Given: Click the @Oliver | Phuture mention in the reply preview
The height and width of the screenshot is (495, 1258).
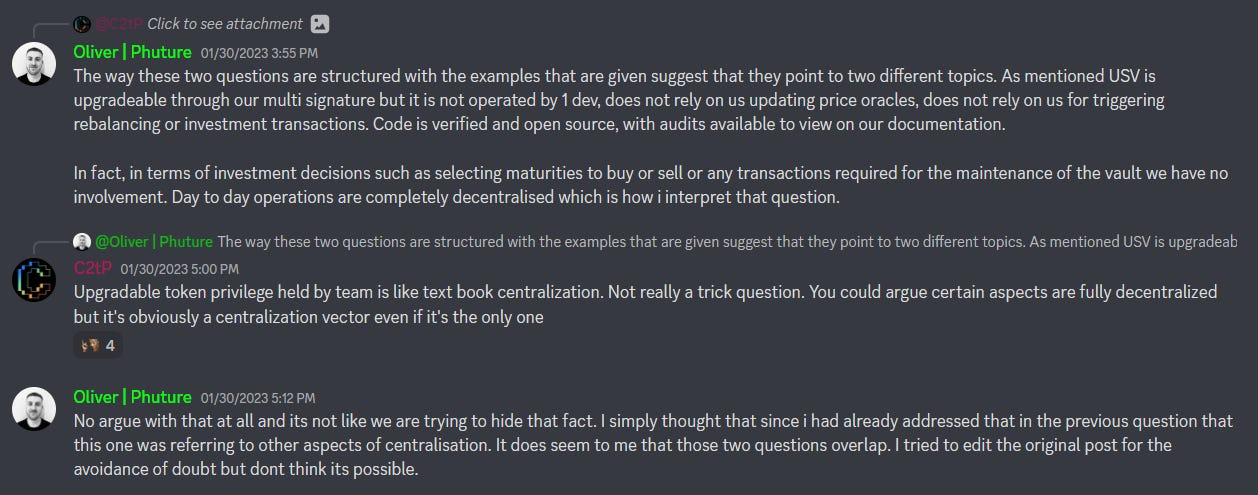Looking at the screenshot, I should (x=154, y=242).
